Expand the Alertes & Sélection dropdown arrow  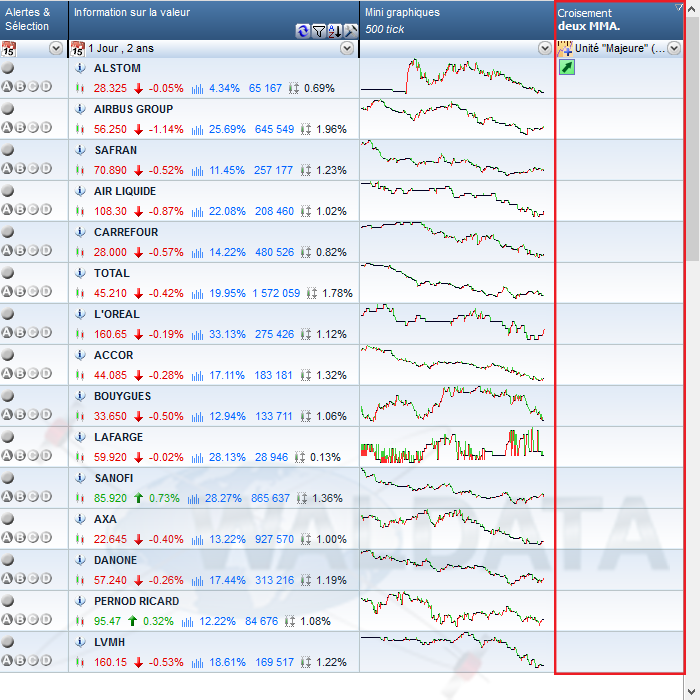tap(56, 48)
